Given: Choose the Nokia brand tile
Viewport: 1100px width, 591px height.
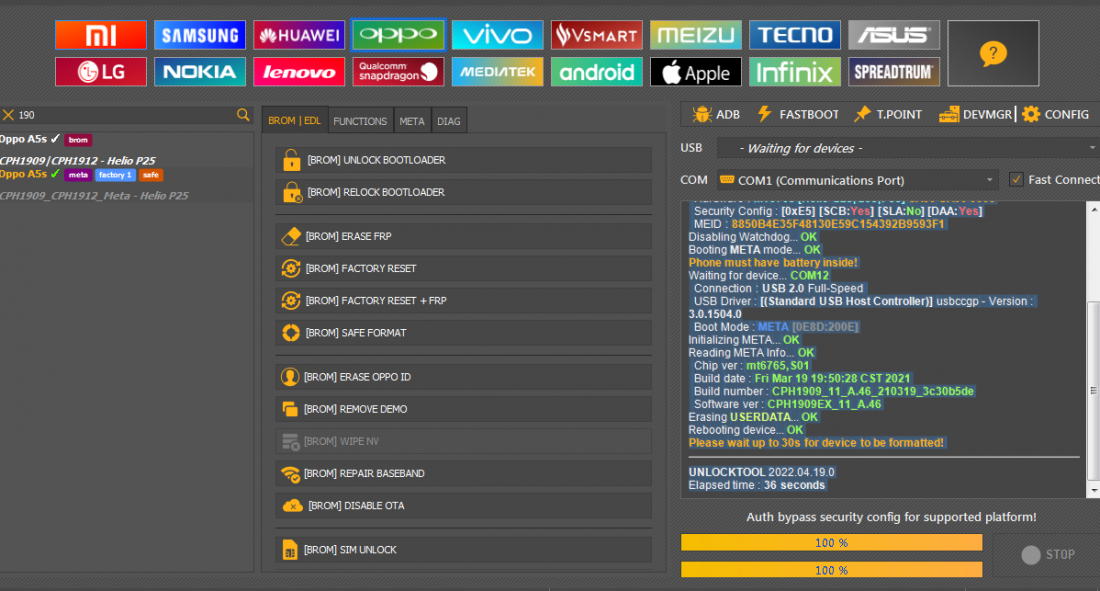Looking at the screenshot, I should [x=200, y=72].
